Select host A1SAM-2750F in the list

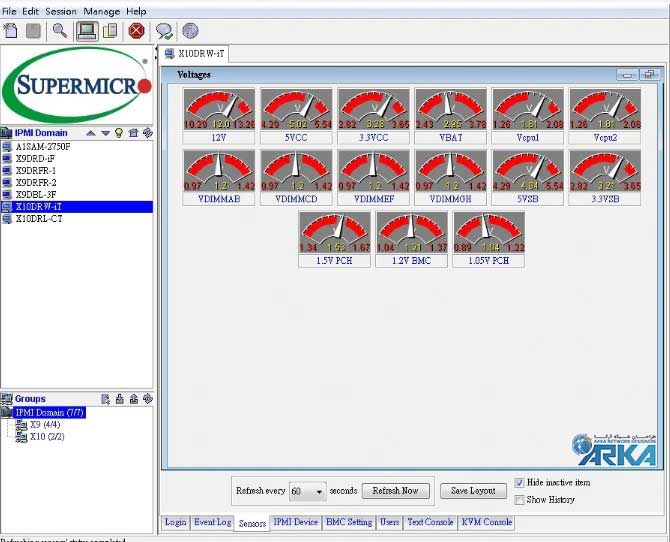click(x=43, y=147)
